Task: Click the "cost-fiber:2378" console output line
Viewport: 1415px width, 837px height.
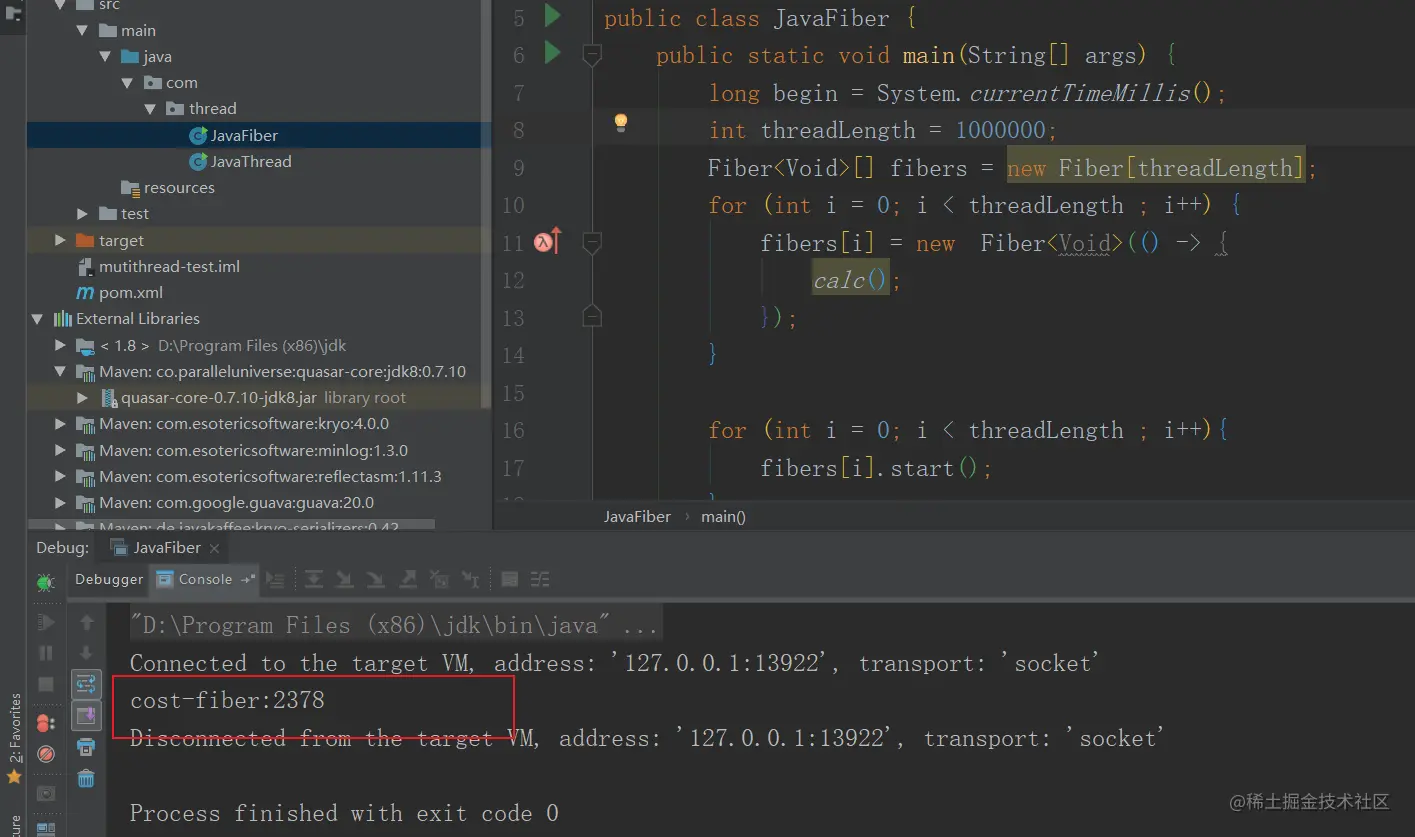Action: pos(228,701)
